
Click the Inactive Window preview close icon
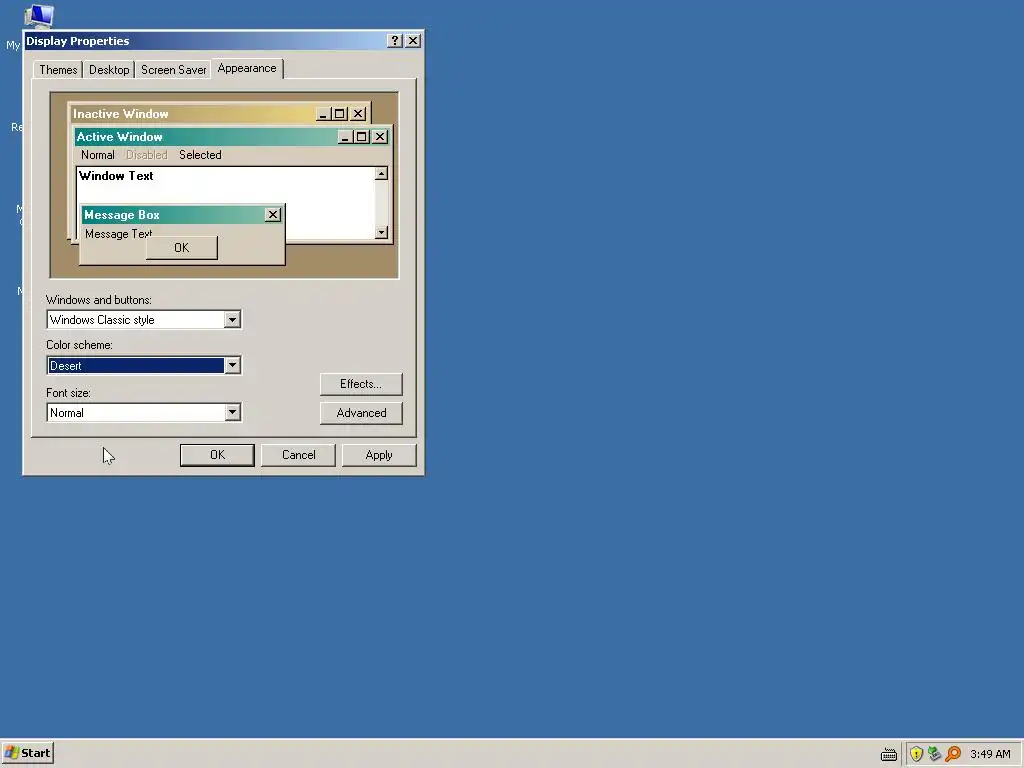[x=358, y=114]
